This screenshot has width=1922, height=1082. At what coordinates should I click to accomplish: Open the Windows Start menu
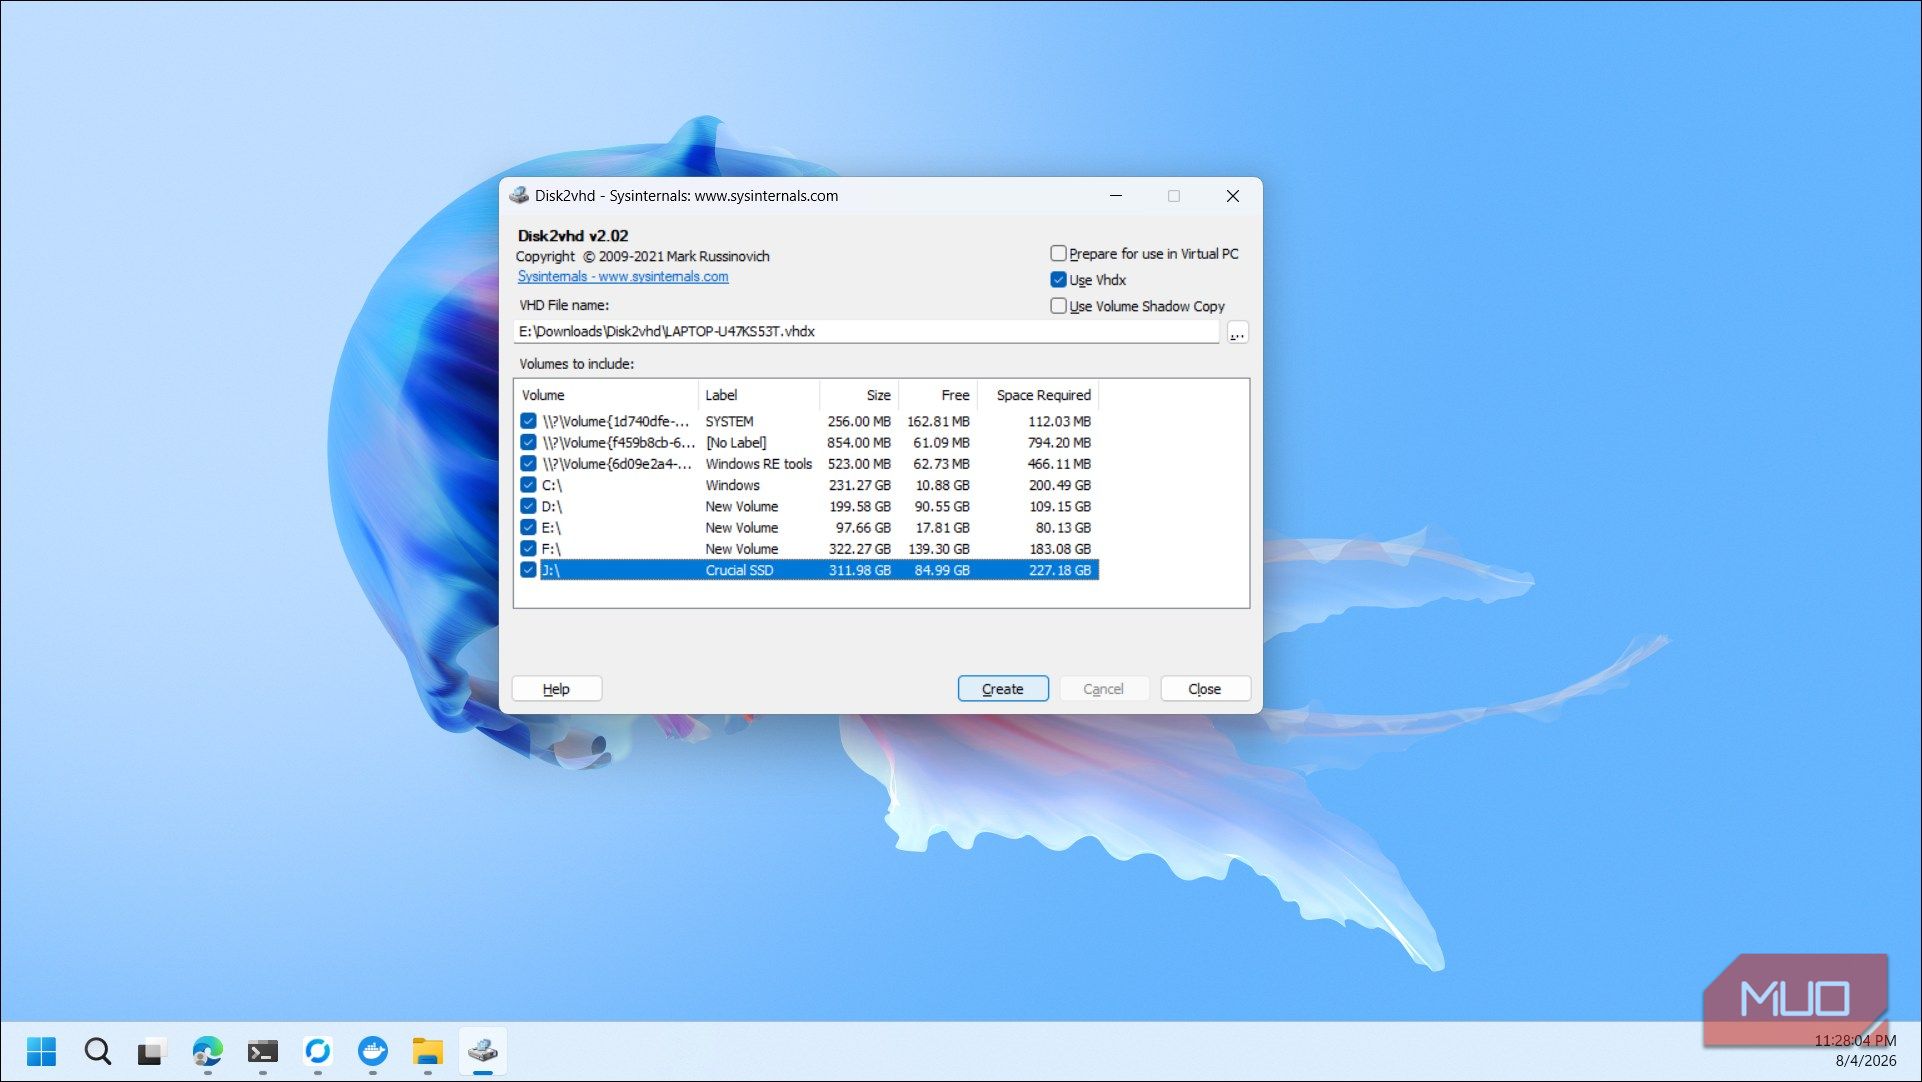click(x=42, y=1051)
